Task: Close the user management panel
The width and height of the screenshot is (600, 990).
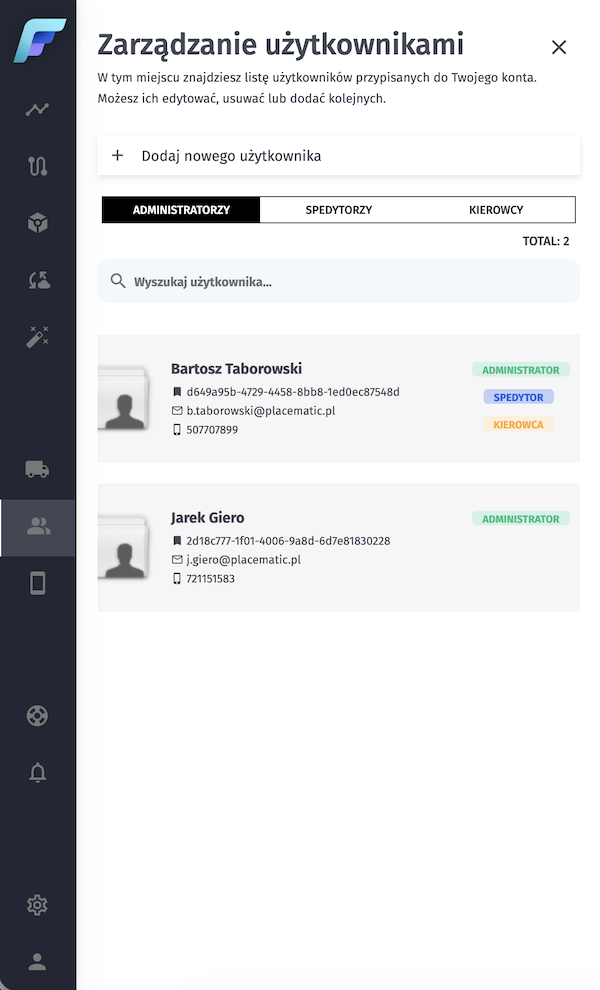Action: coord(559,47)
